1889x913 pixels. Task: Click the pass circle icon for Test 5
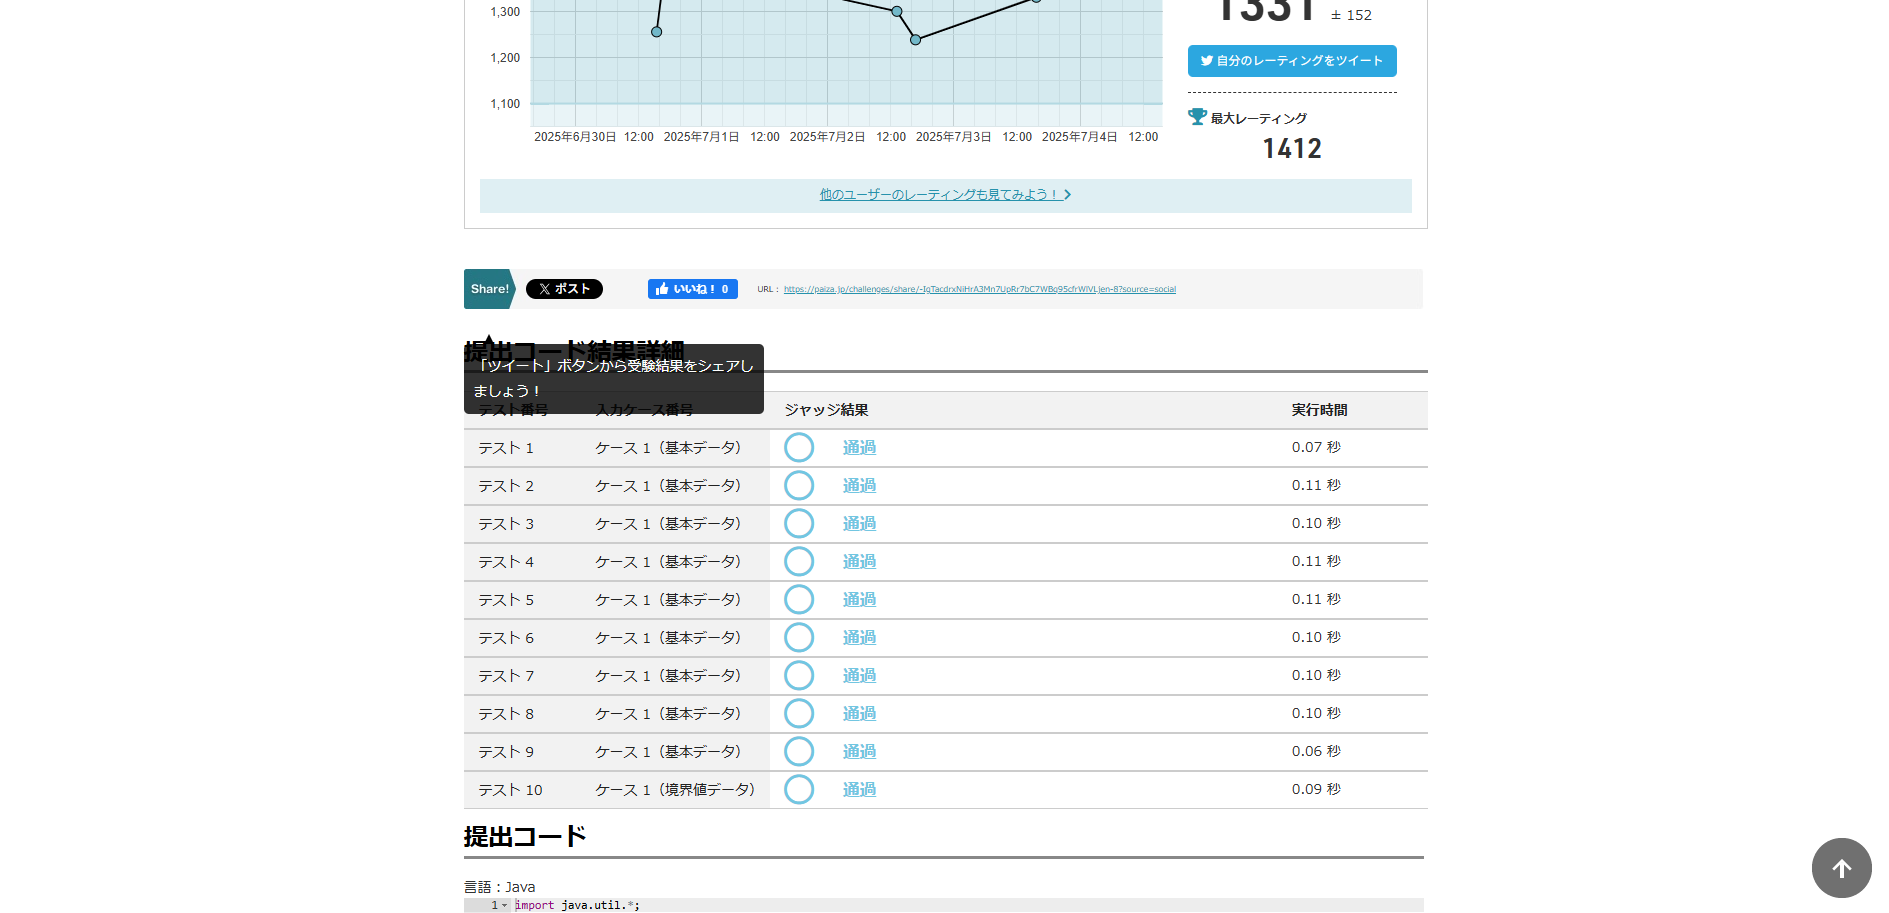tap(798, 600)
